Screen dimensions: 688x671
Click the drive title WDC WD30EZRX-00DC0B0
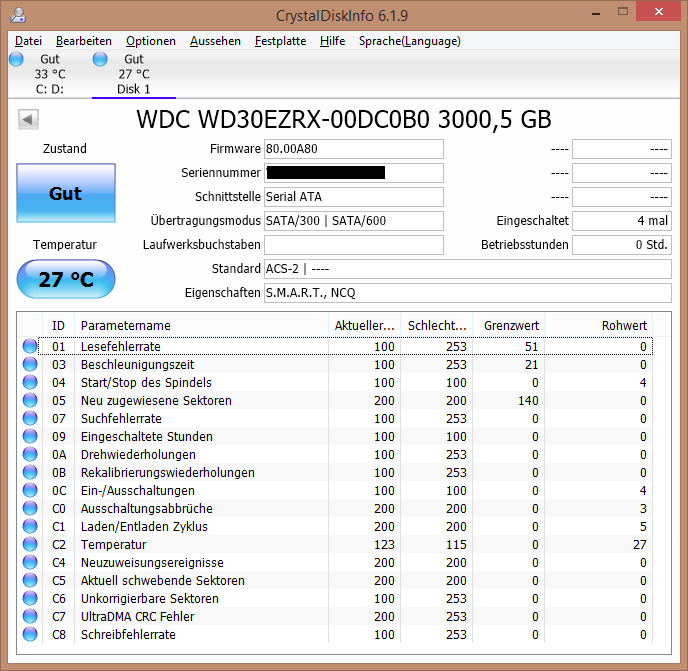[x=344, y=119]
